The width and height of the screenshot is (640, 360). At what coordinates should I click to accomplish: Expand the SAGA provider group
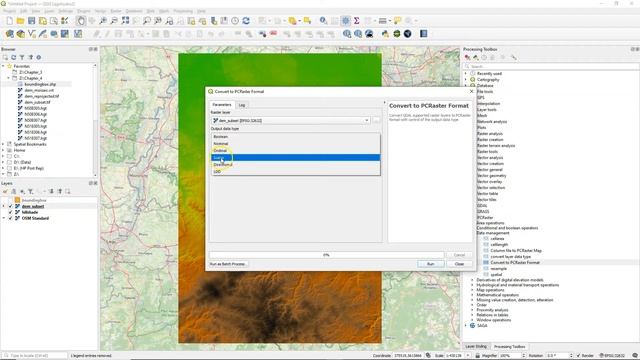coord(466,326)
